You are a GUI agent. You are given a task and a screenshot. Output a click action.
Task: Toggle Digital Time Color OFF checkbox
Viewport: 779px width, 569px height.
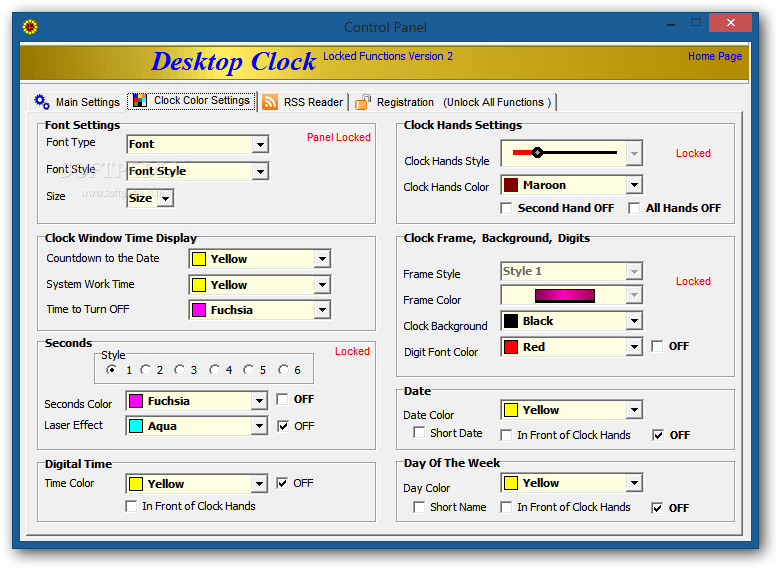pyautogui.click(x=282, y=483)
